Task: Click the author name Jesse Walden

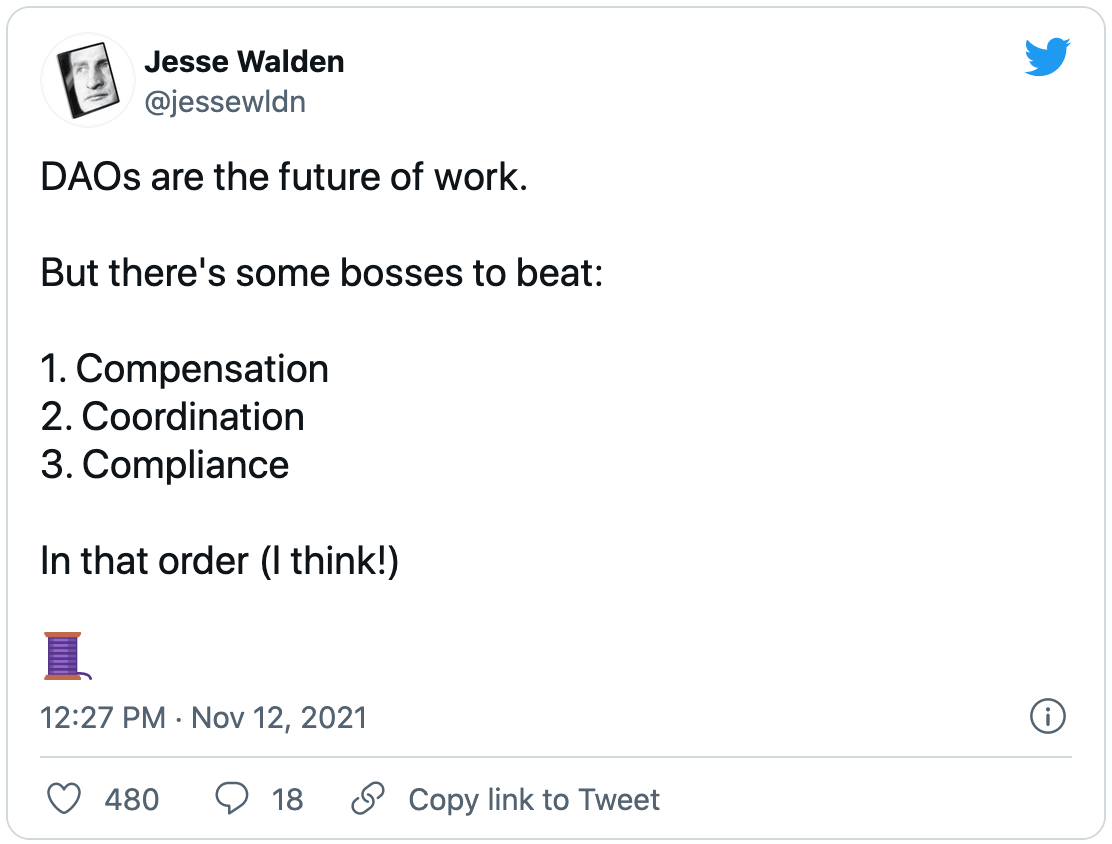Action: pos(244,61)
